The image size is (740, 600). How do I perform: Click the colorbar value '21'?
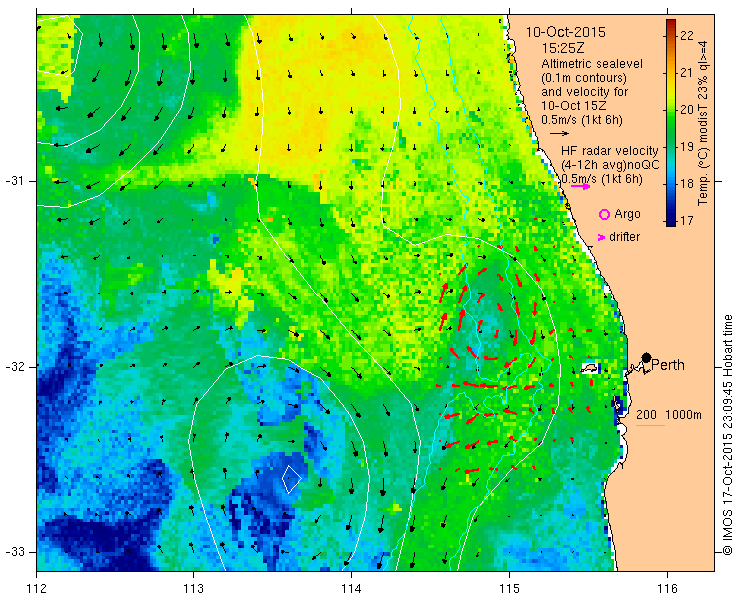point(687,73)
